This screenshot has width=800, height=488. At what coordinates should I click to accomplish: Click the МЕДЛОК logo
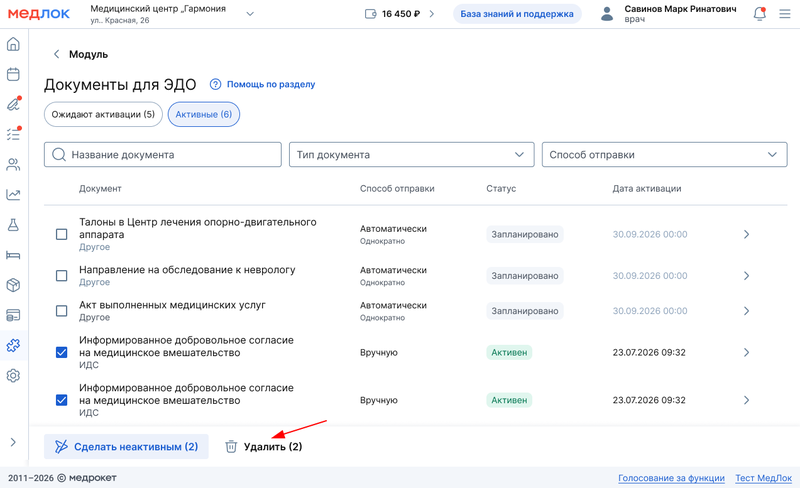(x=39, y=14)
